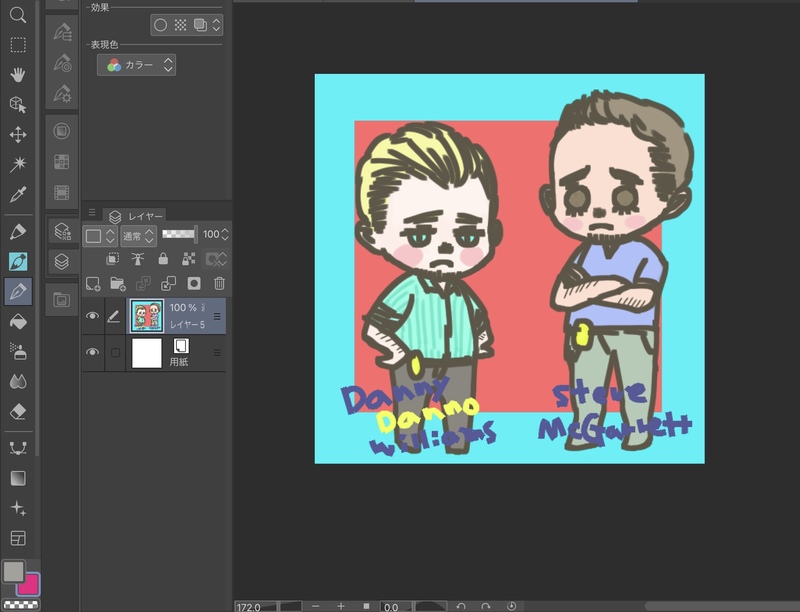Zoom out with the minus button

(315, 606)
